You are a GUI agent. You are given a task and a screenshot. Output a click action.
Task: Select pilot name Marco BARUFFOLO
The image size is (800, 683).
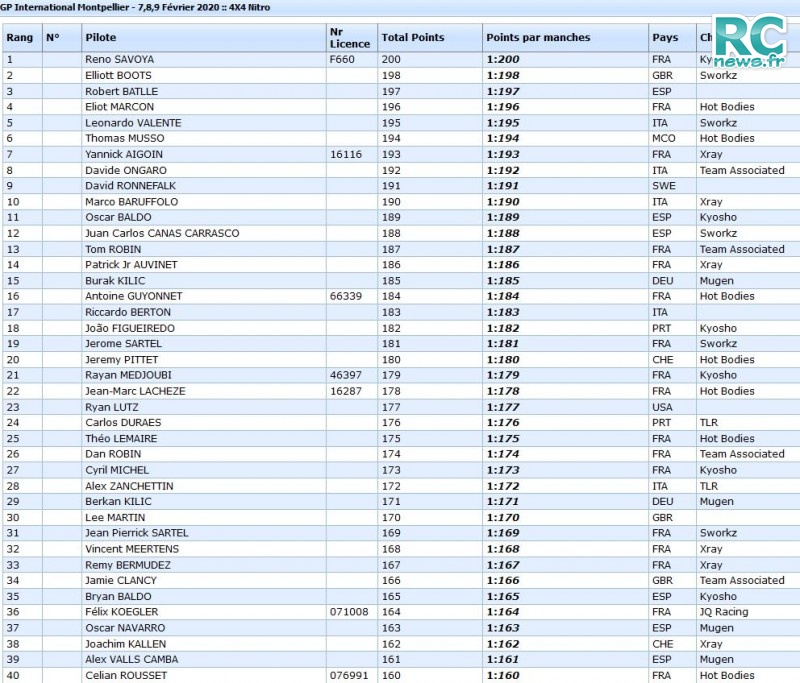click(132, 202)
